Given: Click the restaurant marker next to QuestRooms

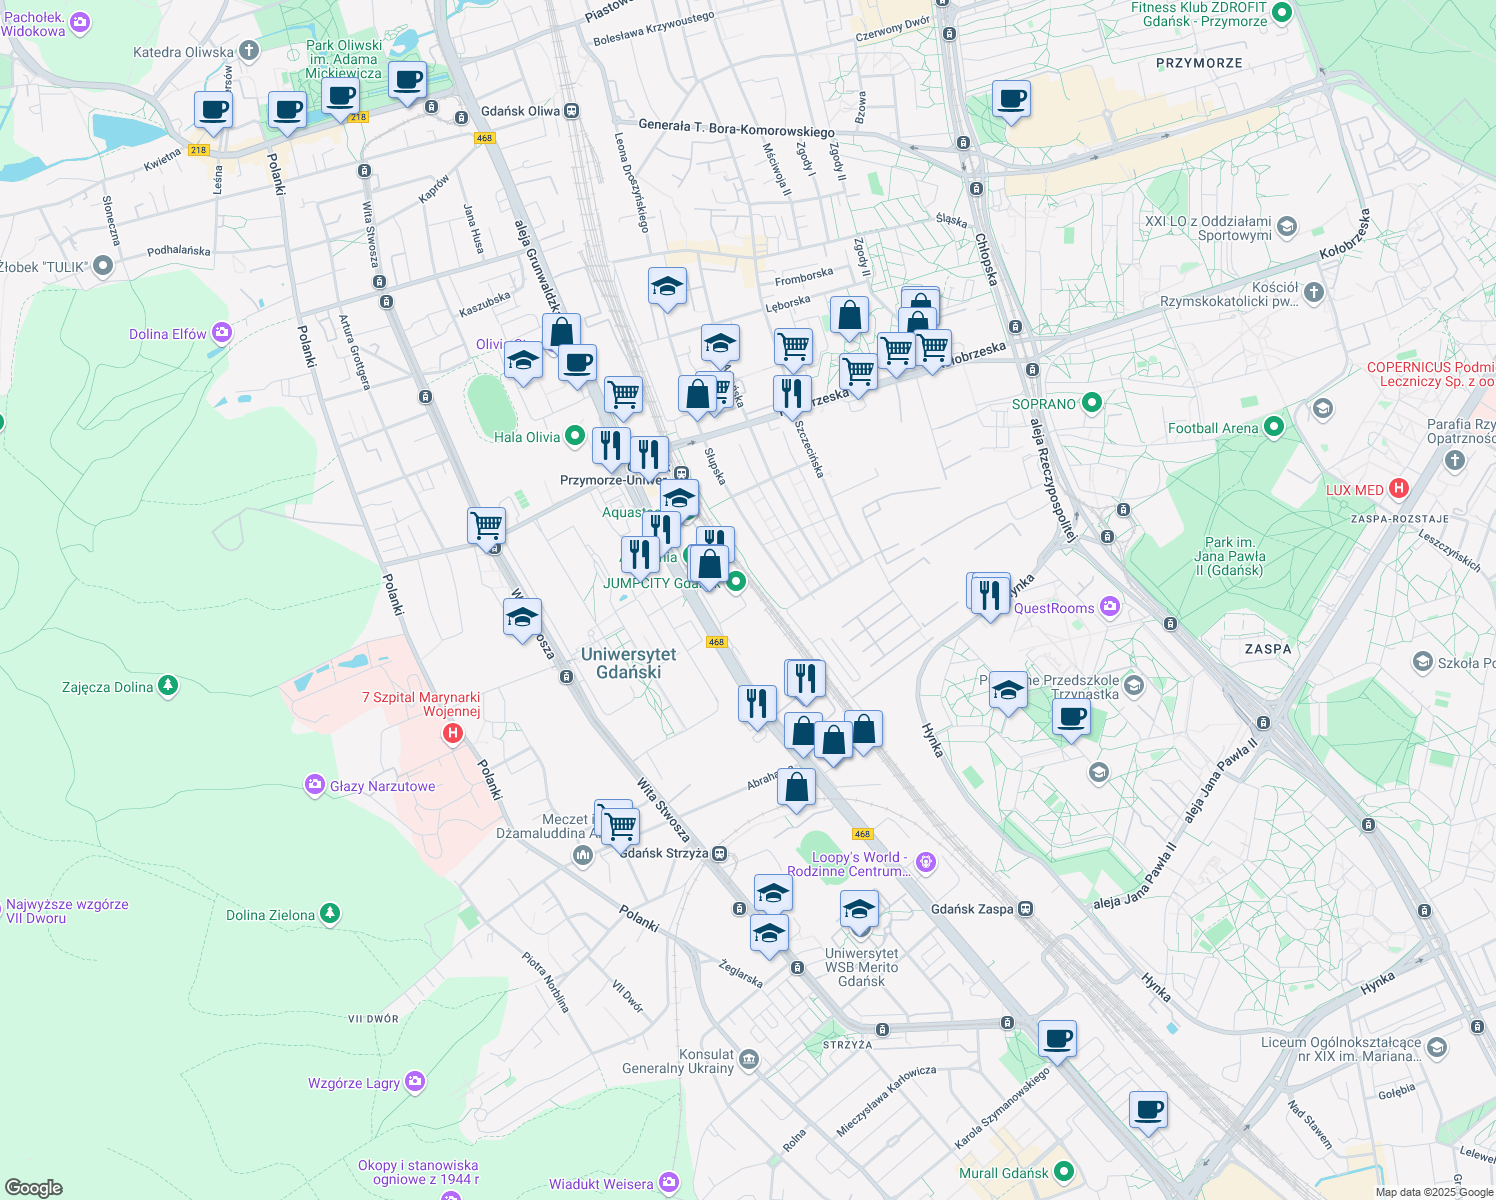Looking at the screenshot, I should tap(990, 595).
